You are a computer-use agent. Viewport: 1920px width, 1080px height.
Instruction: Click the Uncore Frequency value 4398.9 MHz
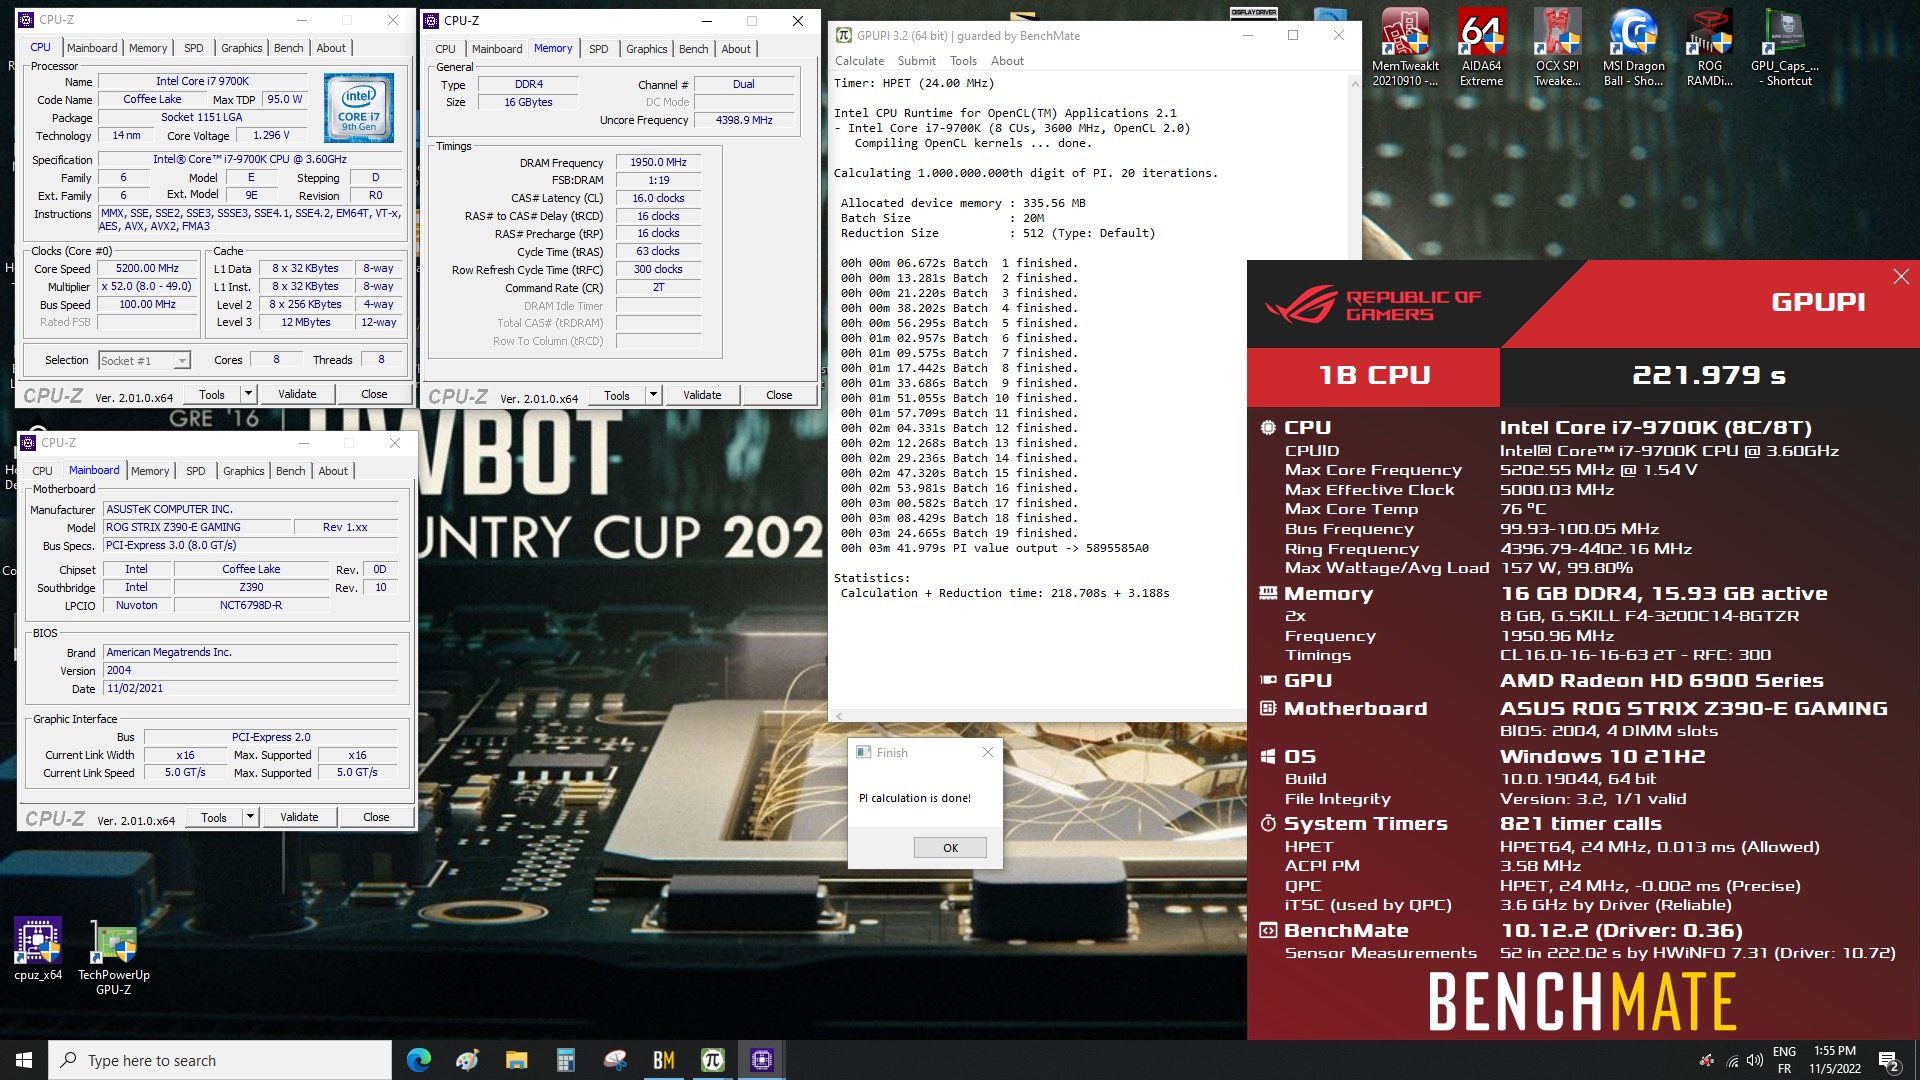click(744, 120)
